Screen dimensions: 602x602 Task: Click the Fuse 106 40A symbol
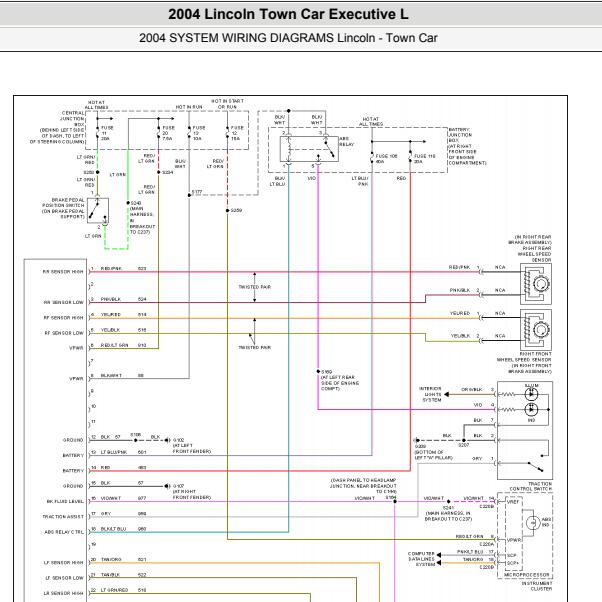pyautogui.click(x=372, y=158)
